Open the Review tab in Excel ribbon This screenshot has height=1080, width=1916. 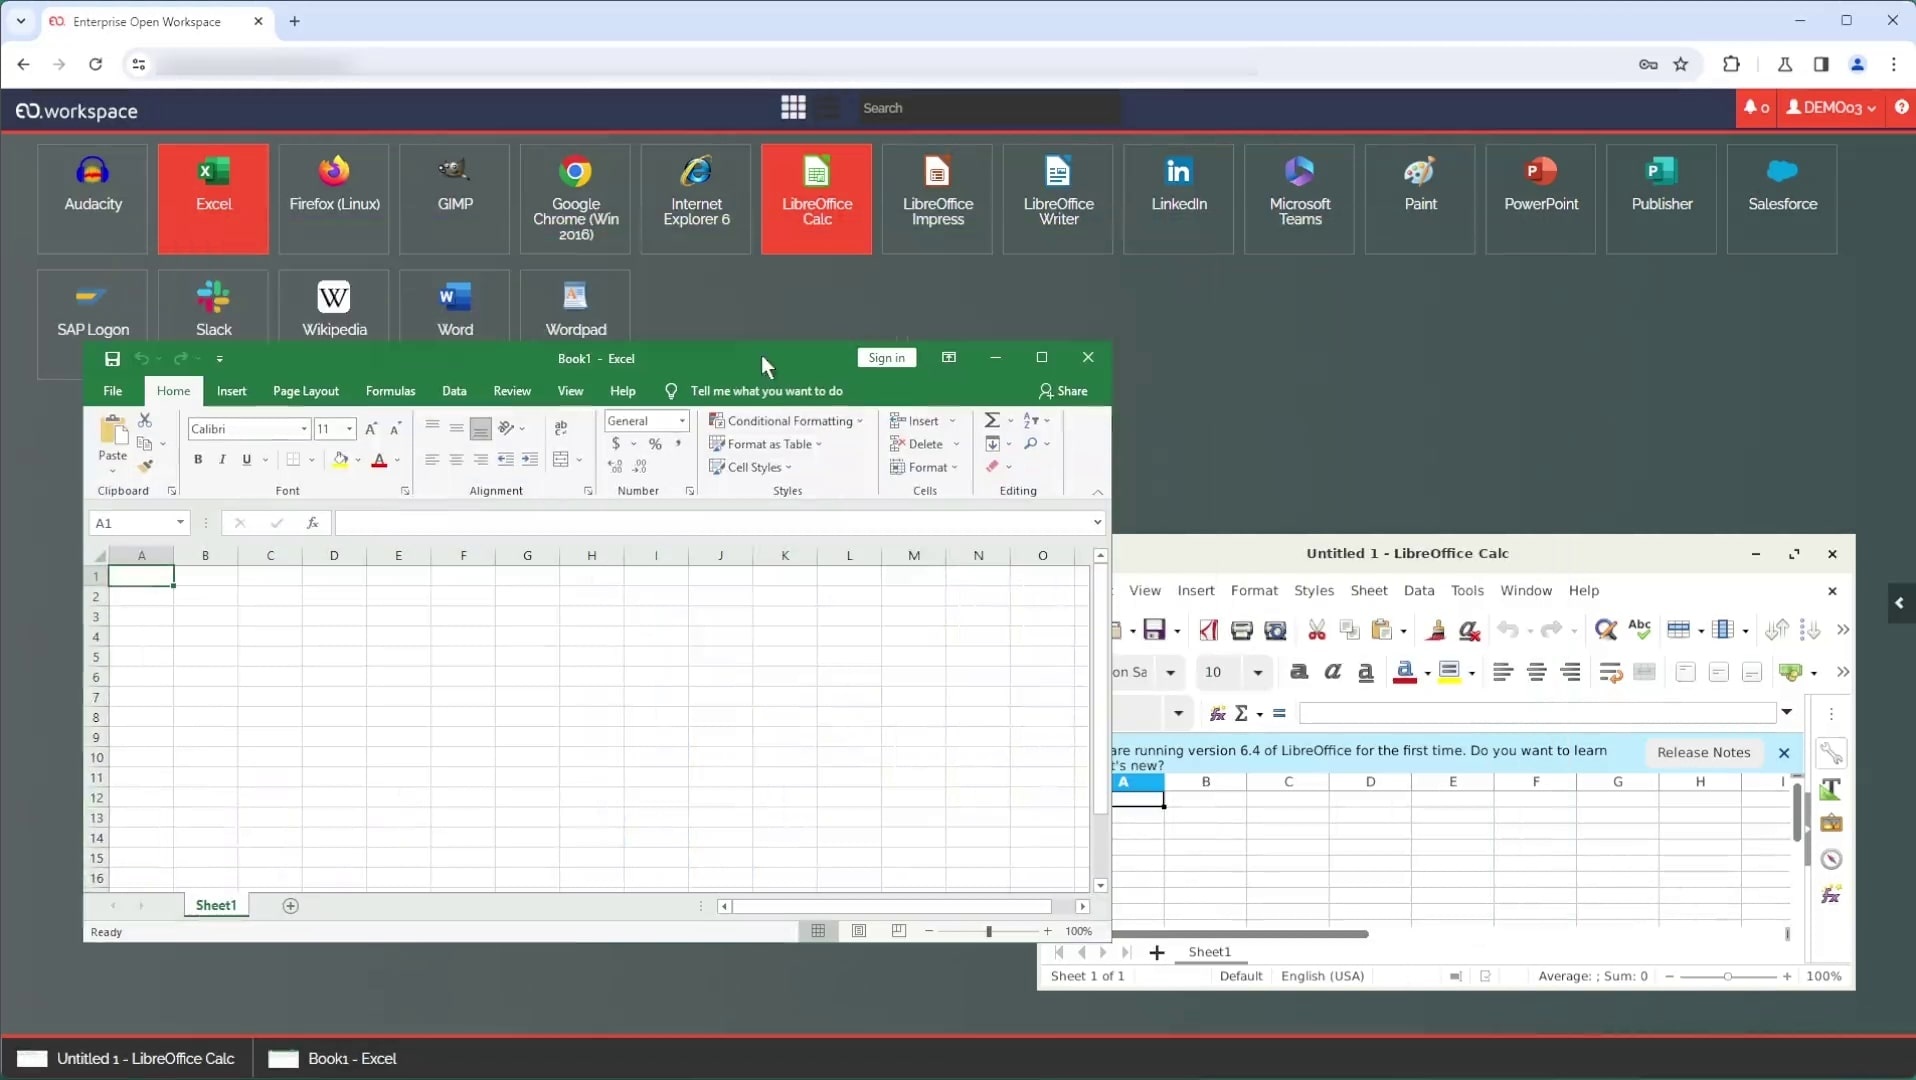512,391
